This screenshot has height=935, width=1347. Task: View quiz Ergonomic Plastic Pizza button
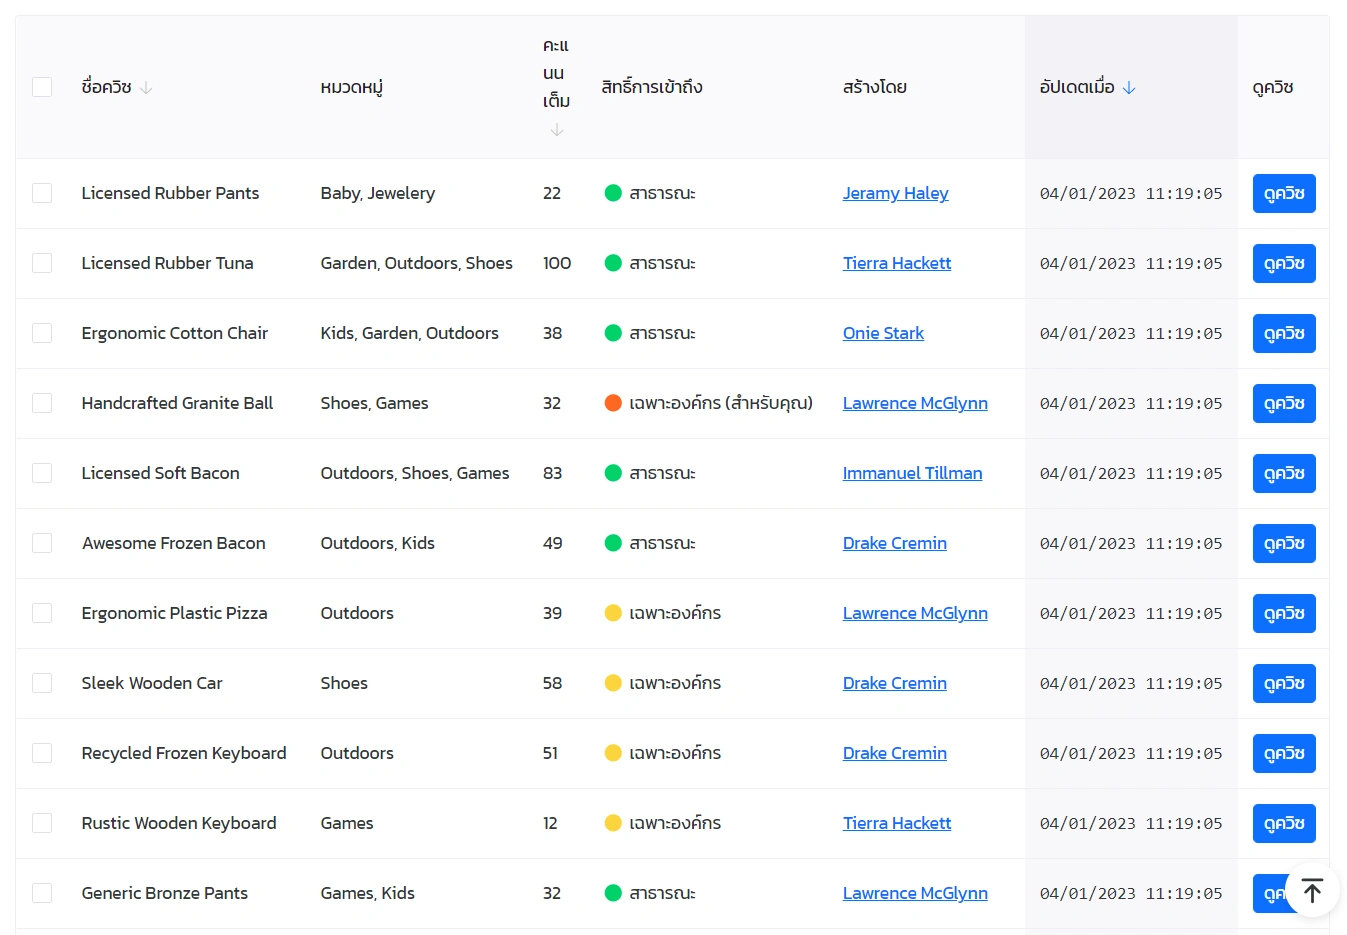tap(1284, 613)
